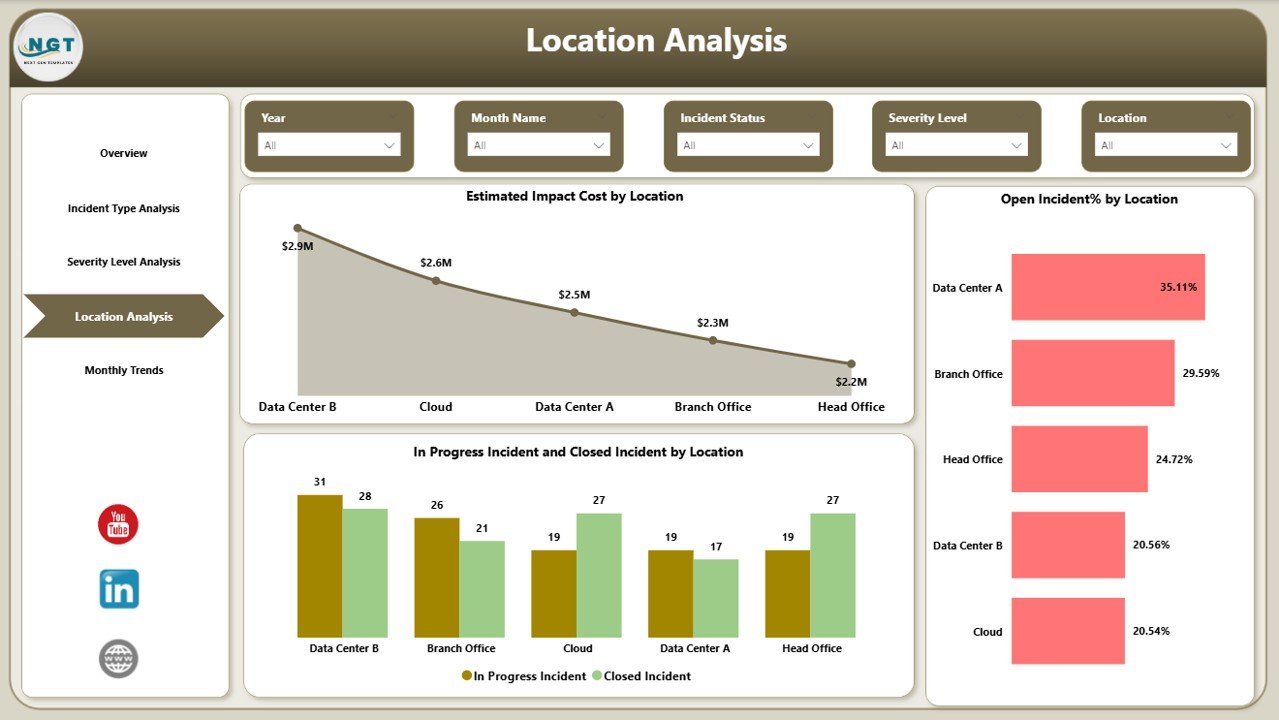Switch to the Overview page
This screenshot has width=1279, height=720.
[x=123, y=153]
